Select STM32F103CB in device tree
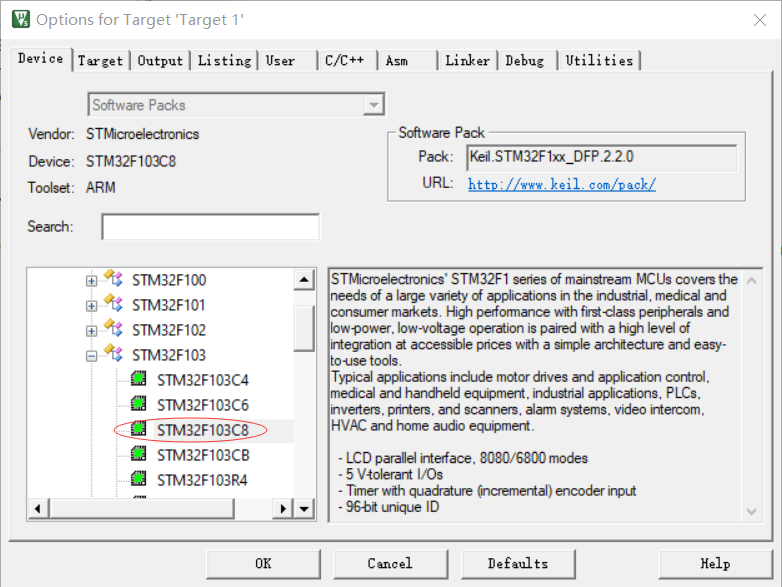 click(x=203, y=455)
